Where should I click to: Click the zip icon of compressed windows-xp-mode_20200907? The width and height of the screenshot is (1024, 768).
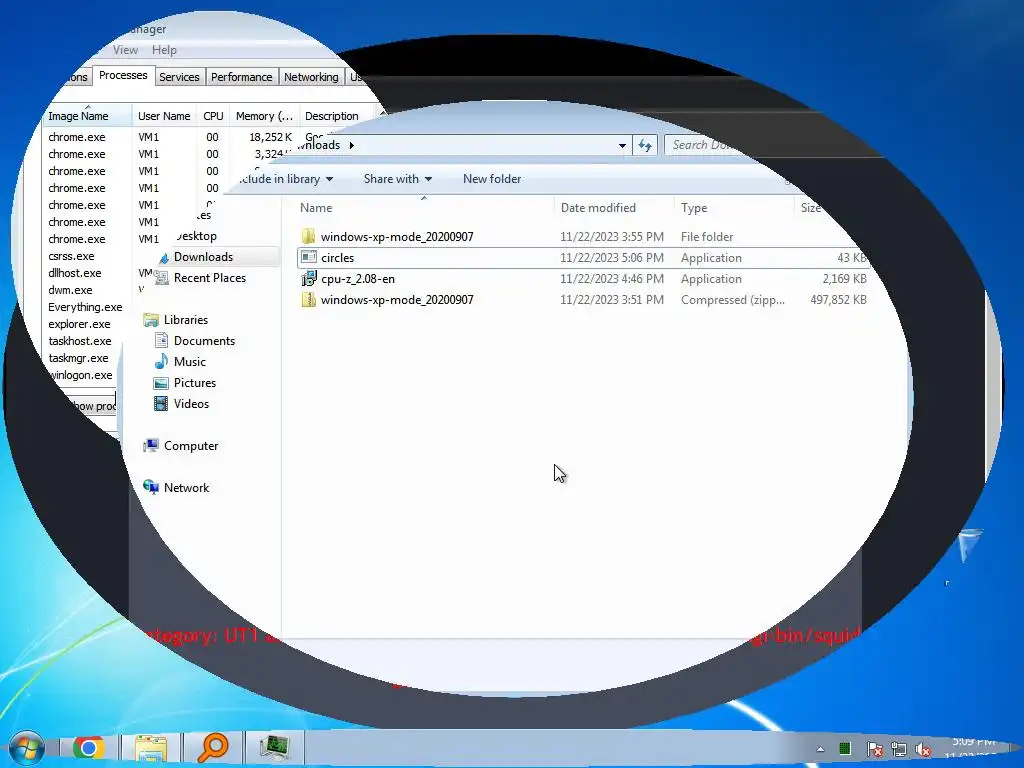(308, 300)
